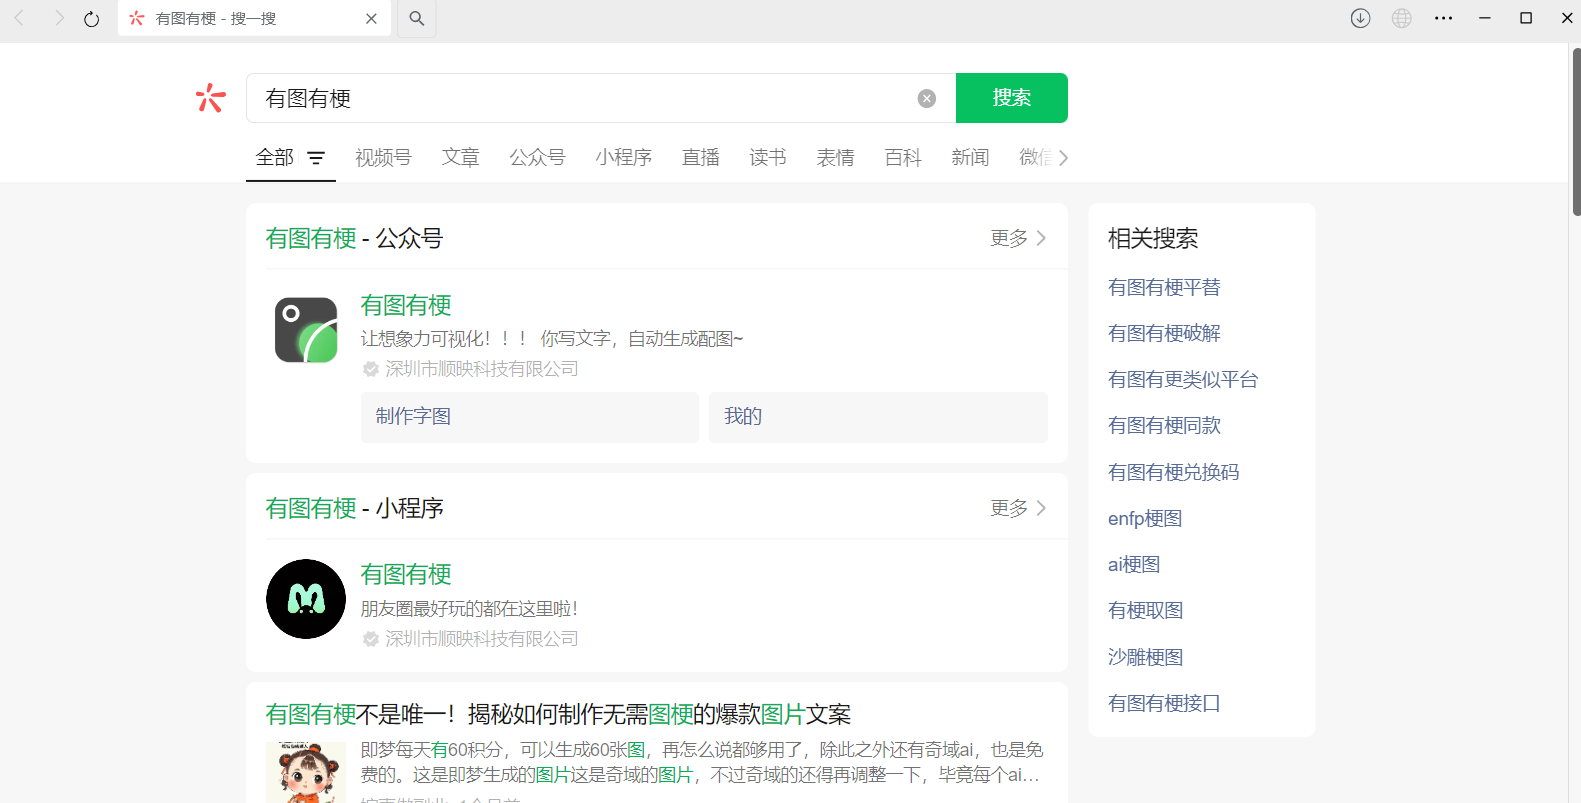The width and height of the screenshot is (1581, 803).
Task: Open the 有图有梗 公众号 title link
Action: [406, 305]
